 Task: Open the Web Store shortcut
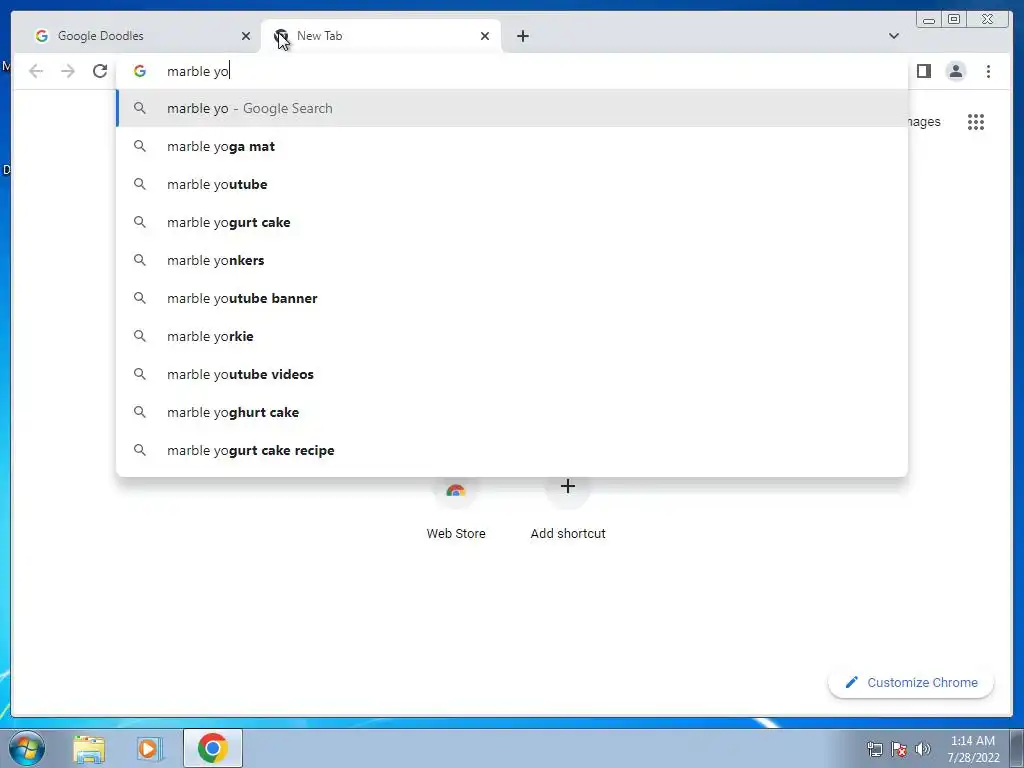point(456,508)
